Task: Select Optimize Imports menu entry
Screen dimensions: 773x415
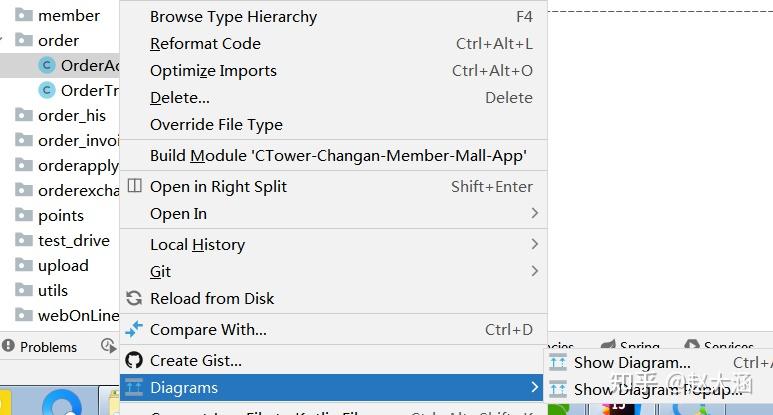Action: click(x=213, y=71)
